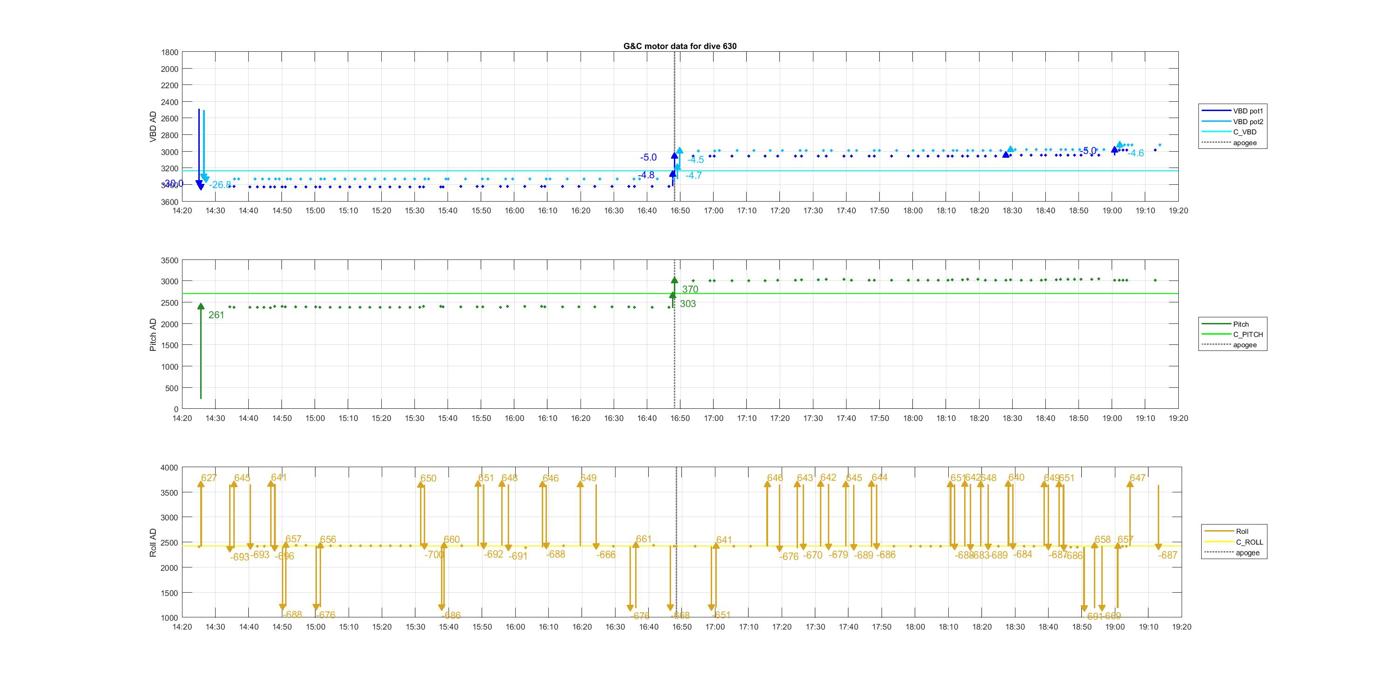Image resolution: width=1400 pixels, height=693 pixels.
Task: Click the '656' roll annotation
Action: point(328,540)
